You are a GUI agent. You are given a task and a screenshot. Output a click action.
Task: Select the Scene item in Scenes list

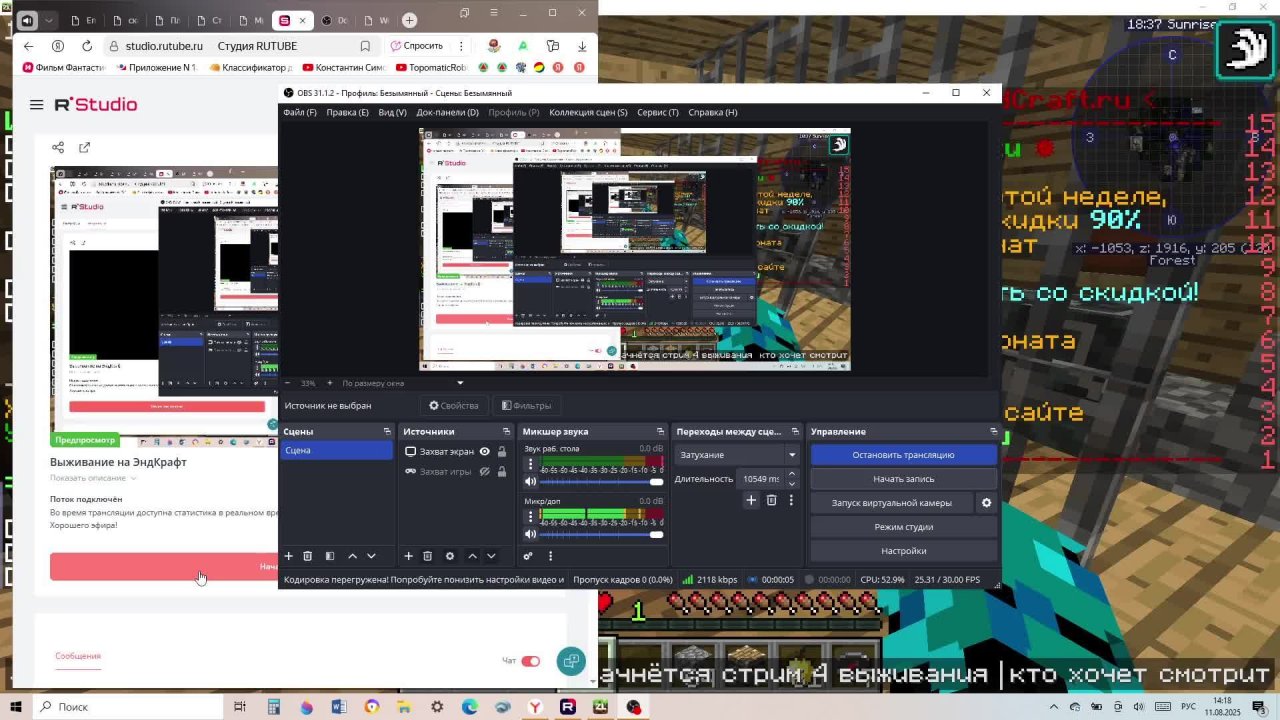click(337, 451)
